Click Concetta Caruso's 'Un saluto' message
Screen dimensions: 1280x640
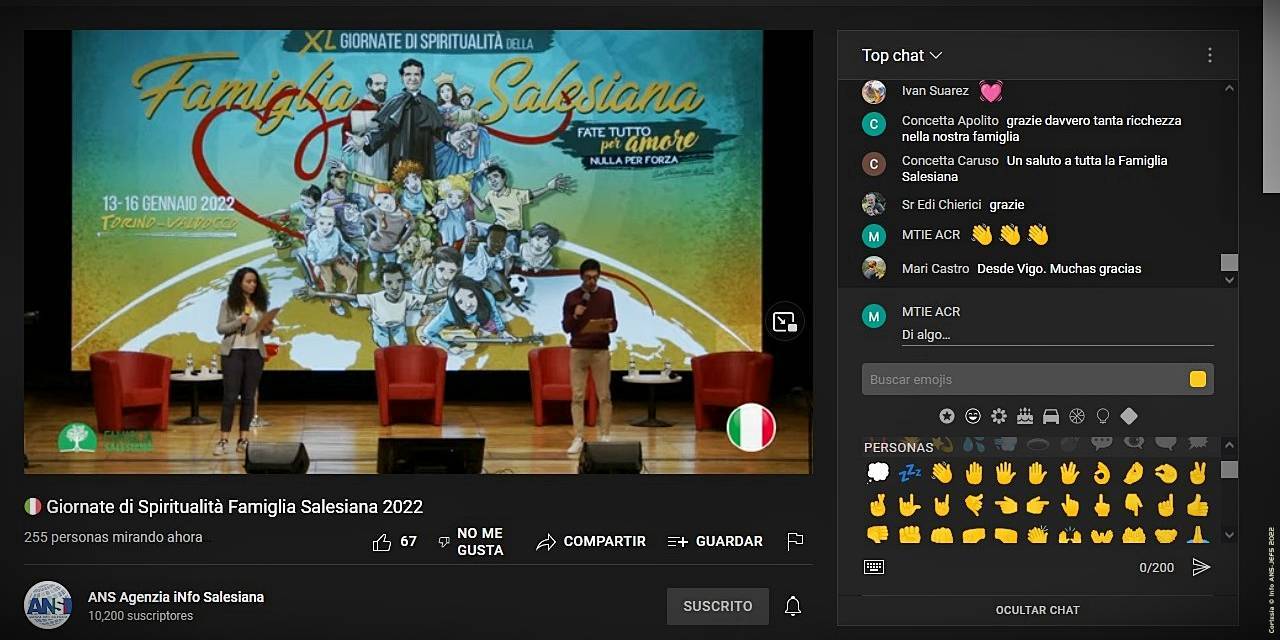pos(1035,168)
